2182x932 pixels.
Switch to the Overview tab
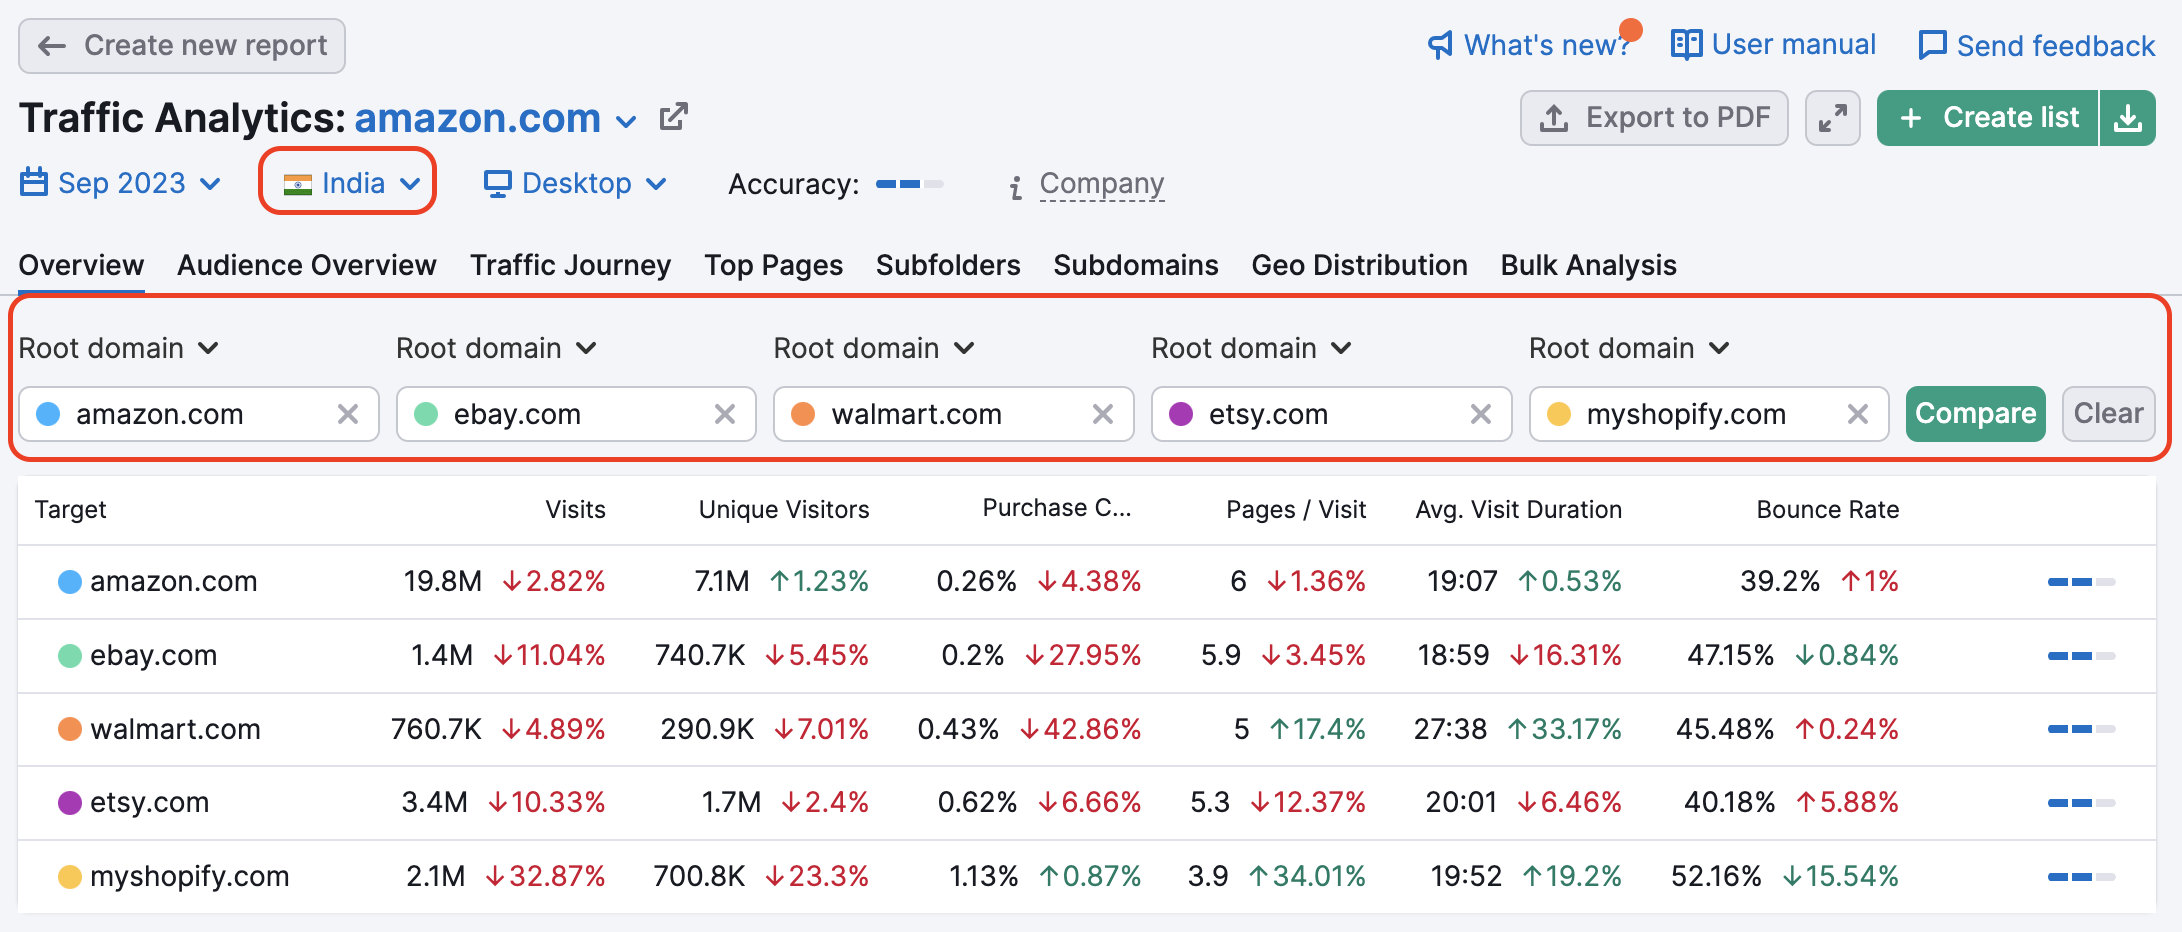[81, 265]
